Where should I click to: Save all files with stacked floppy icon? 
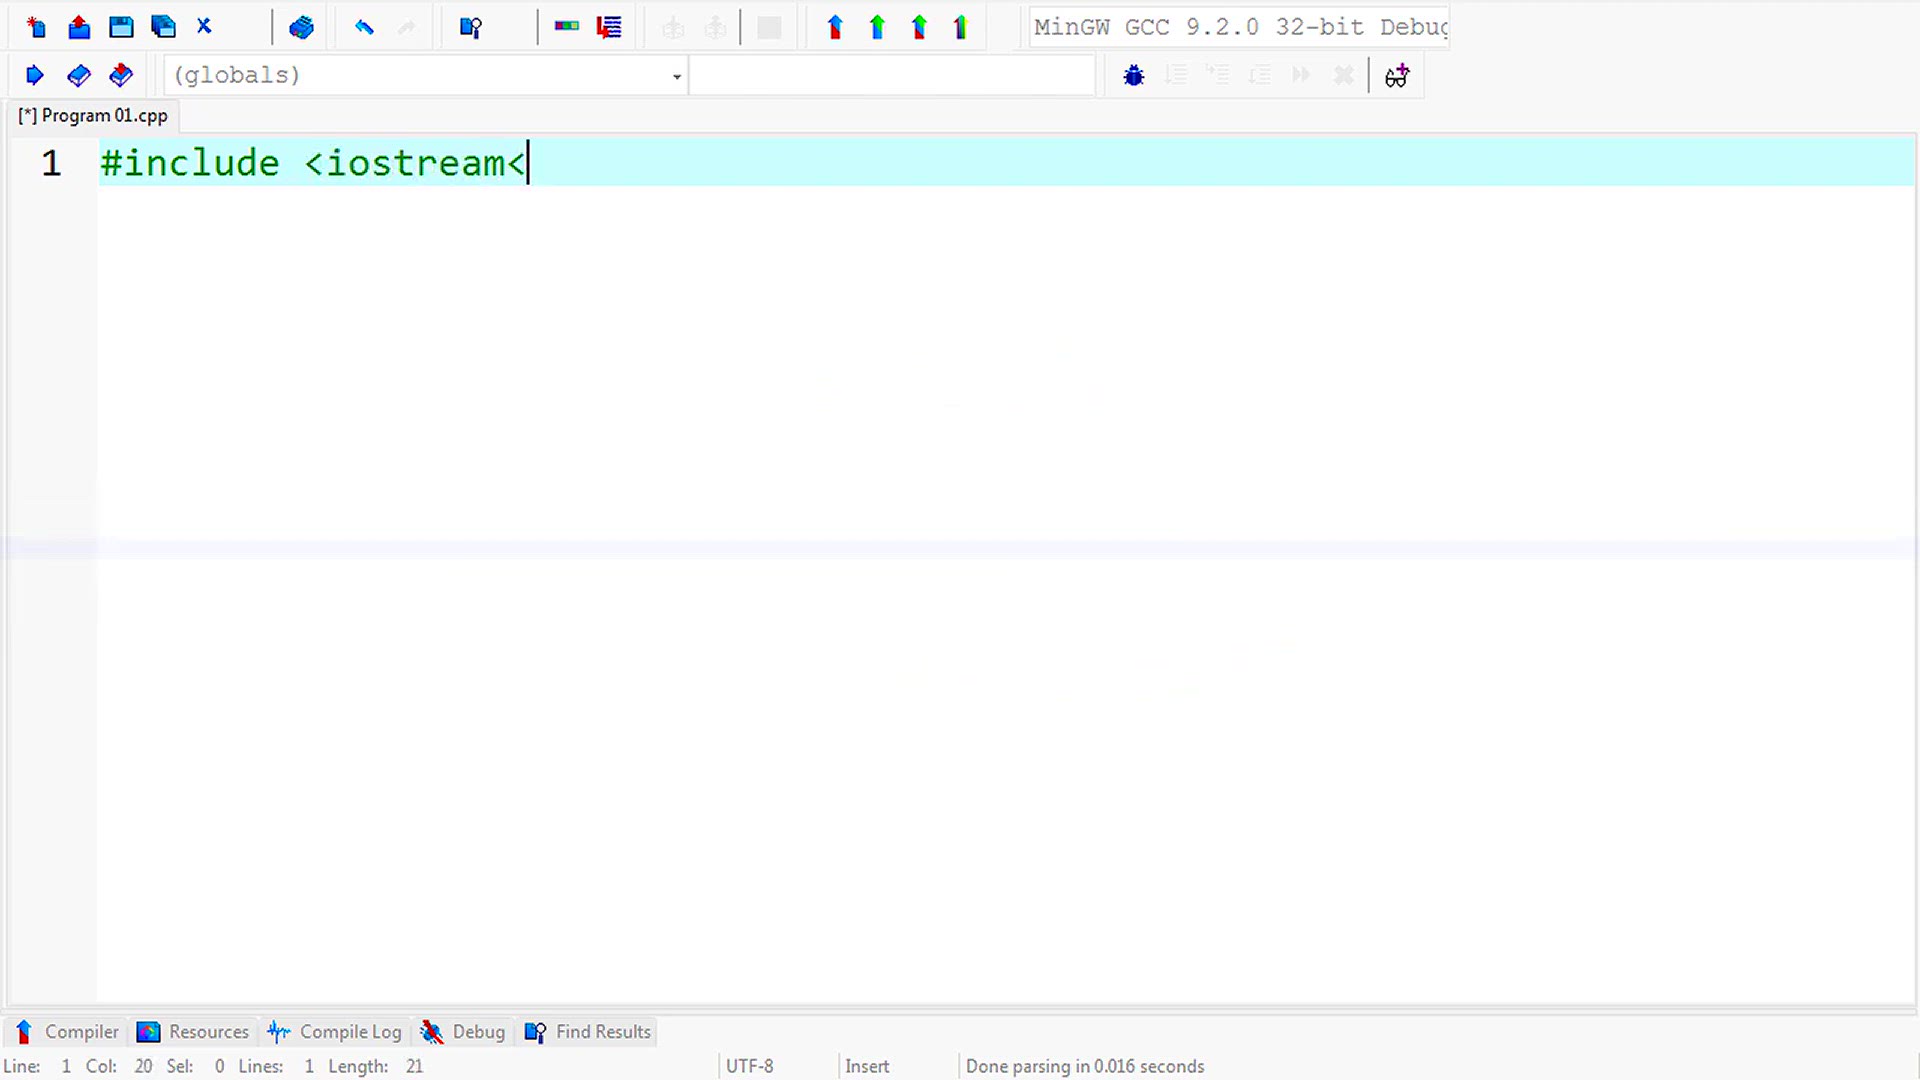(163, 27)
